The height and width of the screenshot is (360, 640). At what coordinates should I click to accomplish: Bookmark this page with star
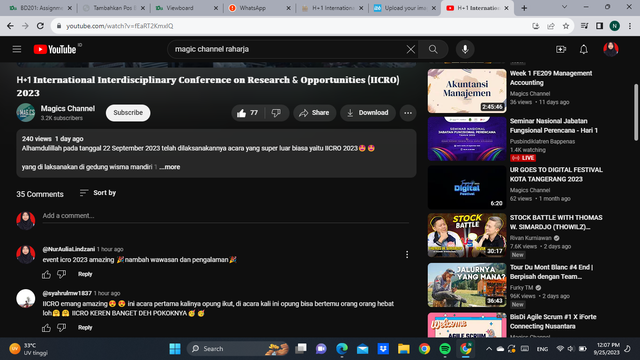(566, 26)
